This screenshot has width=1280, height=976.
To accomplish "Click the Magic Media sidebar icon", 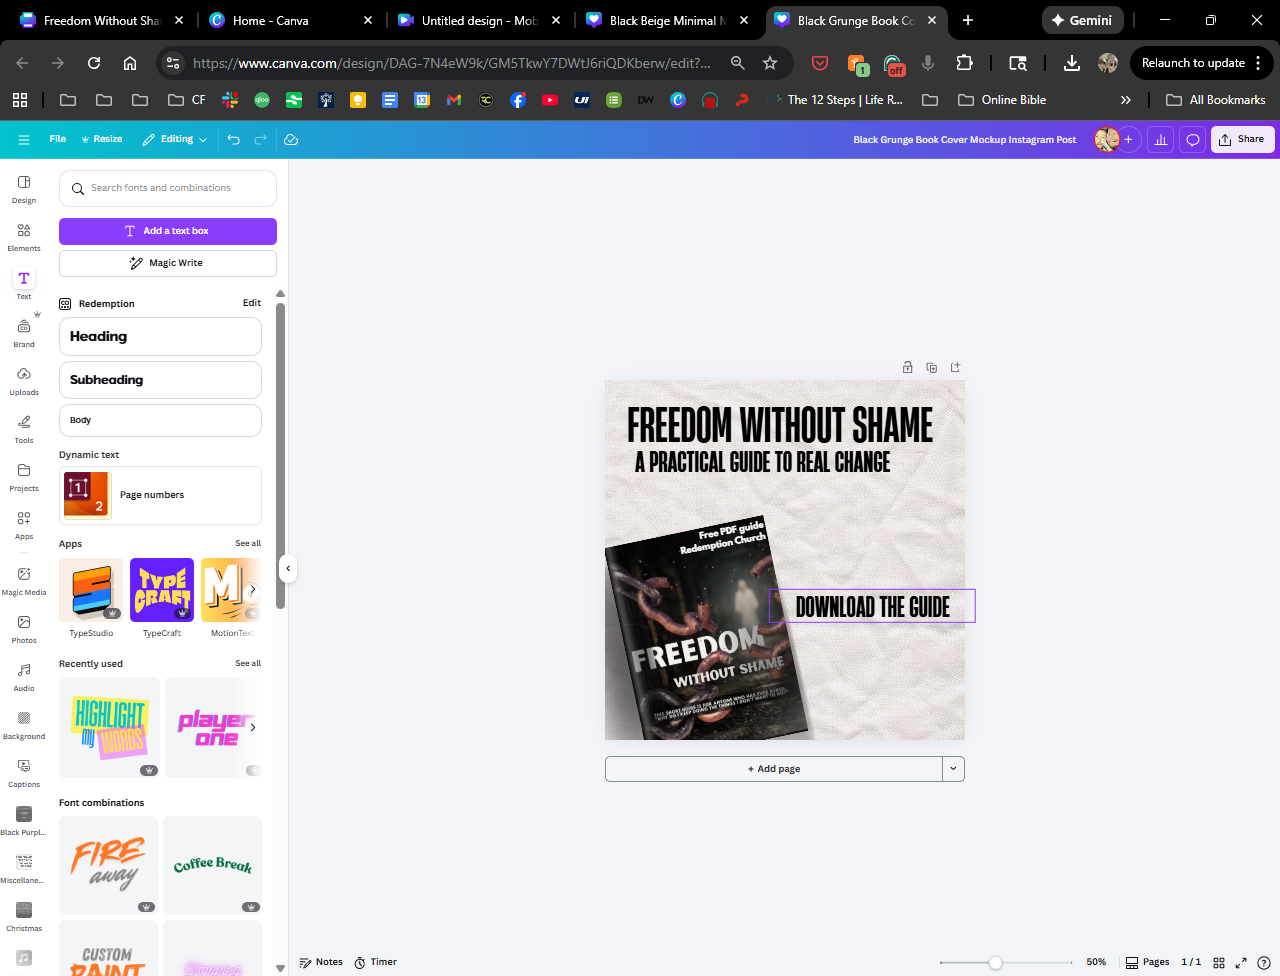I will click(x=24, y=580).
